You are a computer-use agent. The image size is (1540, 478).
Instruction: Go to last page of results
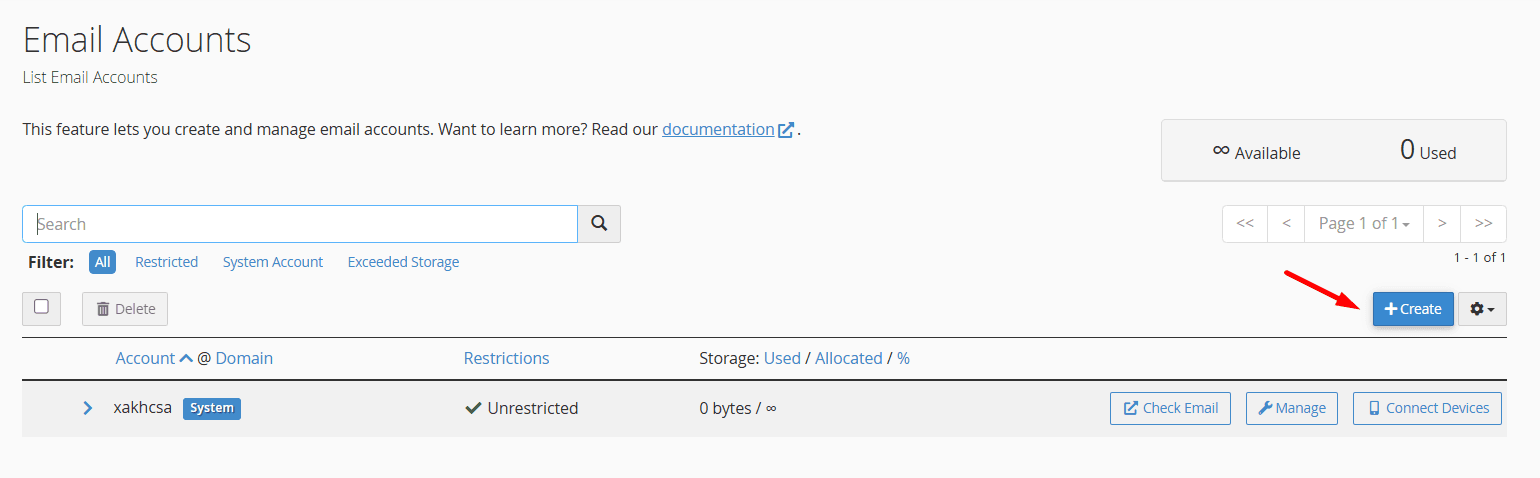tap(1483, 223)
